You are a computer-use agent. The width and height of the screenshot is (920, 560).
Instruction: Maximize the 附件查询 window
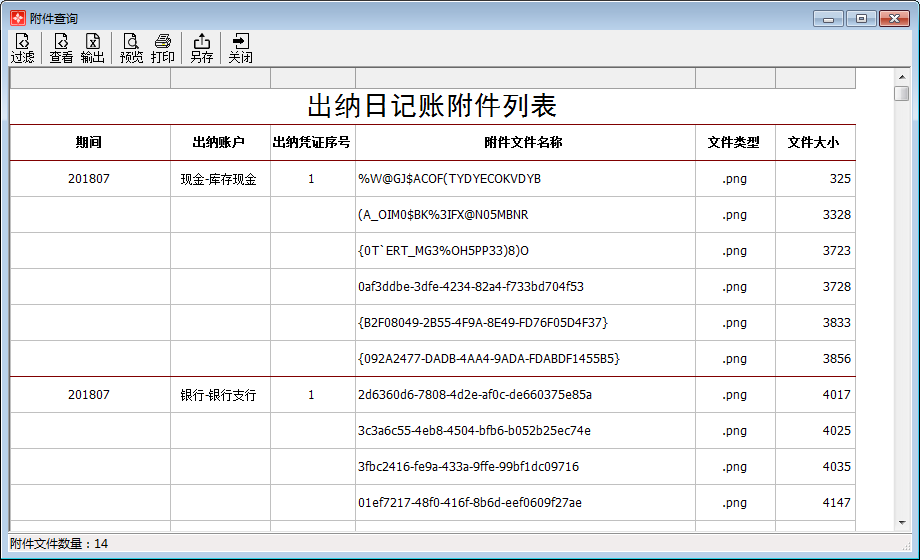pos(861,18)
